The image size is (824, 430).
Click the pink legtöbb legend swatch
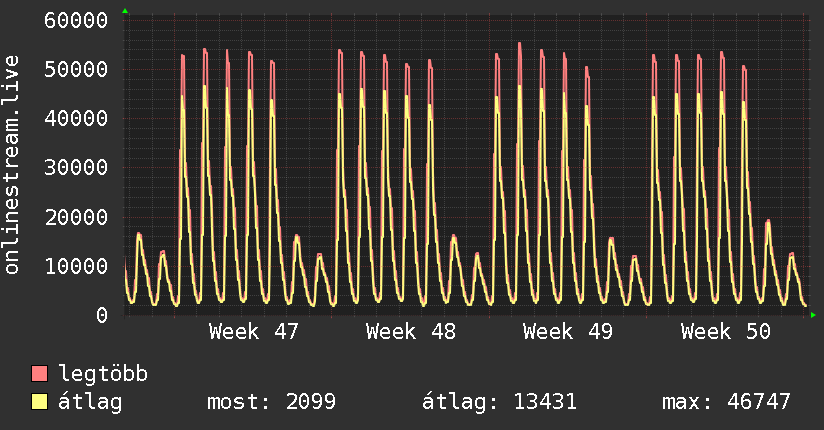pos(39,373)
